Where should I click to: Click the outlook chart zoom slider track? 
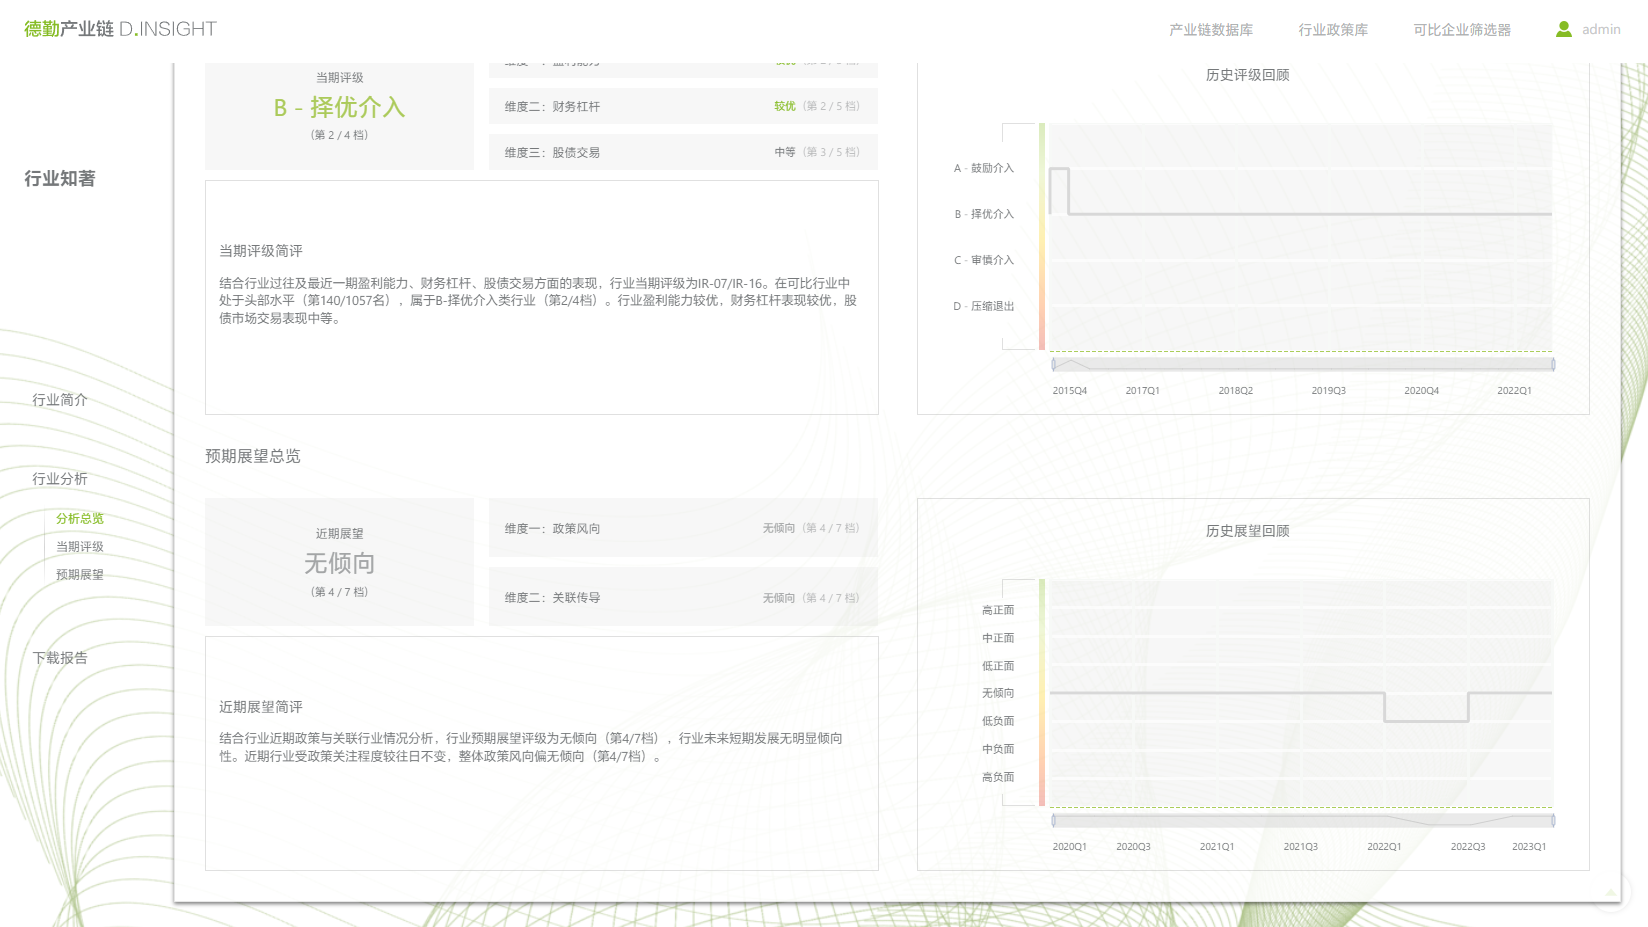1303,820
